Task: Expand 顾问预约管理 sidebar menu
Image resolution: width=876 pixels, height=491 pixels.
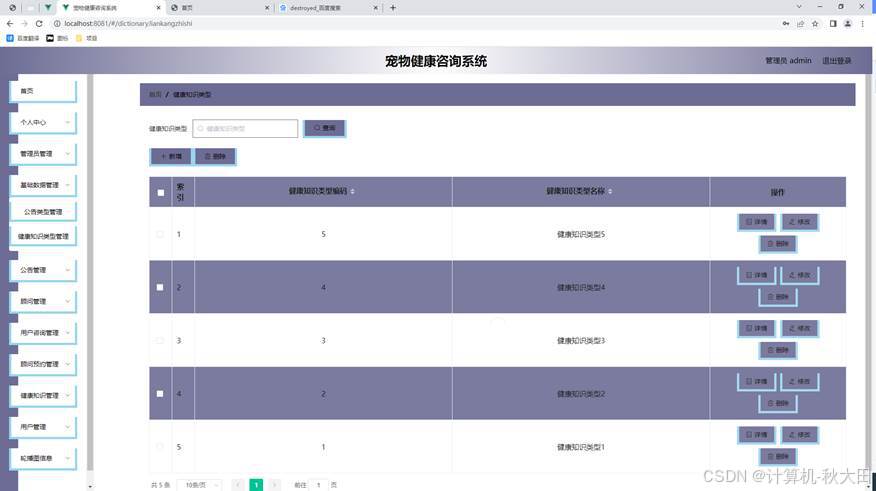Action: [x=43, y=364]
